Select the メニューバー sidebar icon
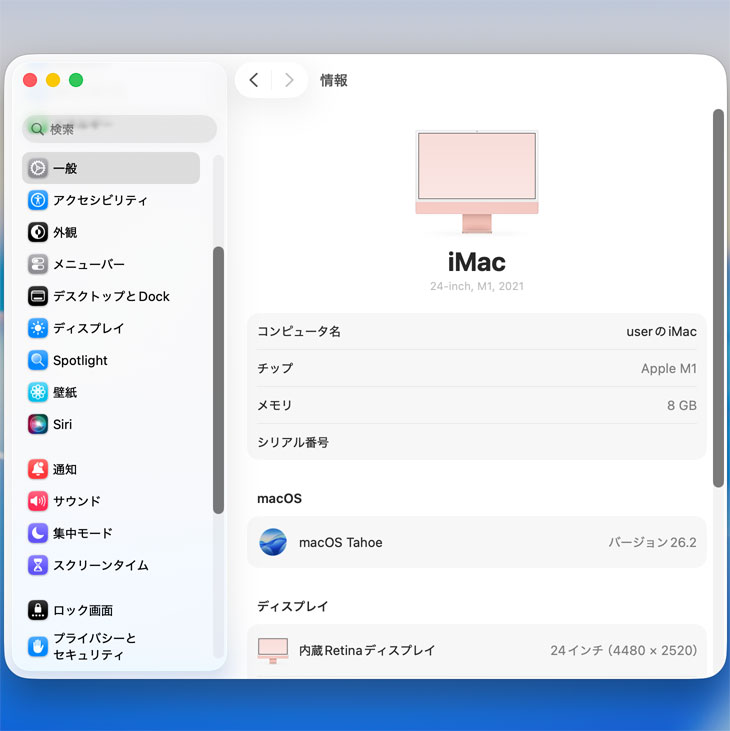 (x=38, y=264)
